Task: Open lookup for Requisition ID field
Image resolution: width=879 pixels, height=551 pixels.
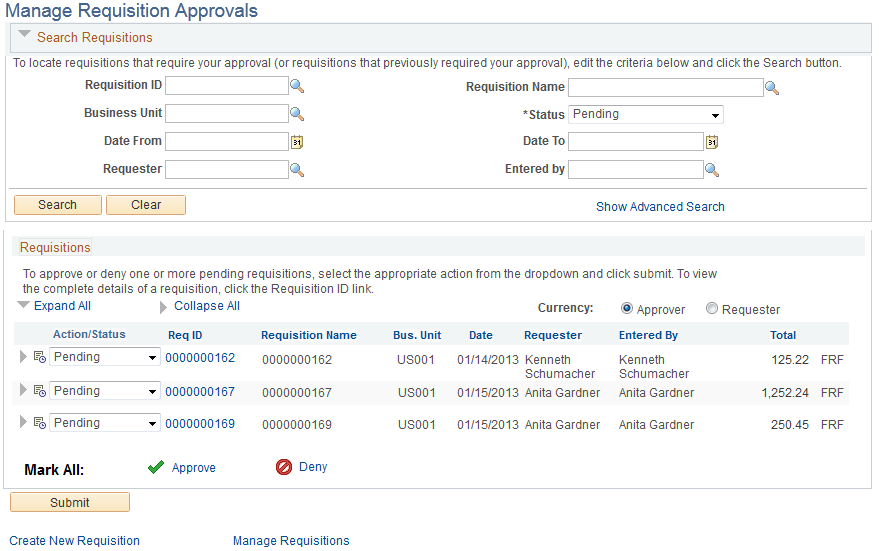Action: coord(297,86)
